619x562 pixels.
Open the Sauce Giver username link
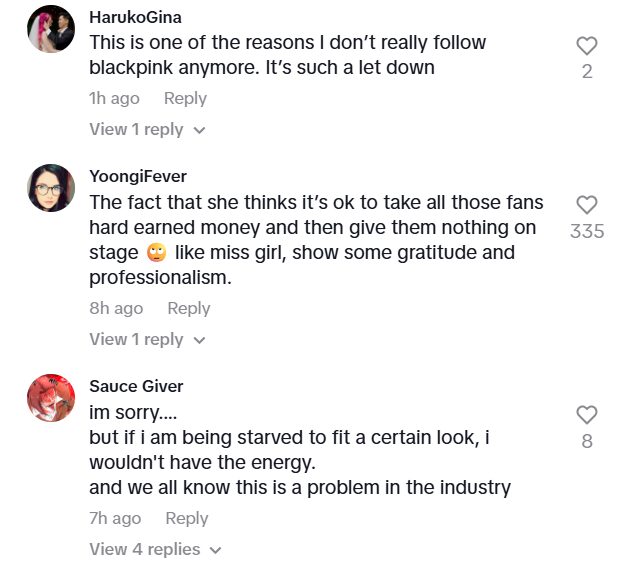pos(136,386)
